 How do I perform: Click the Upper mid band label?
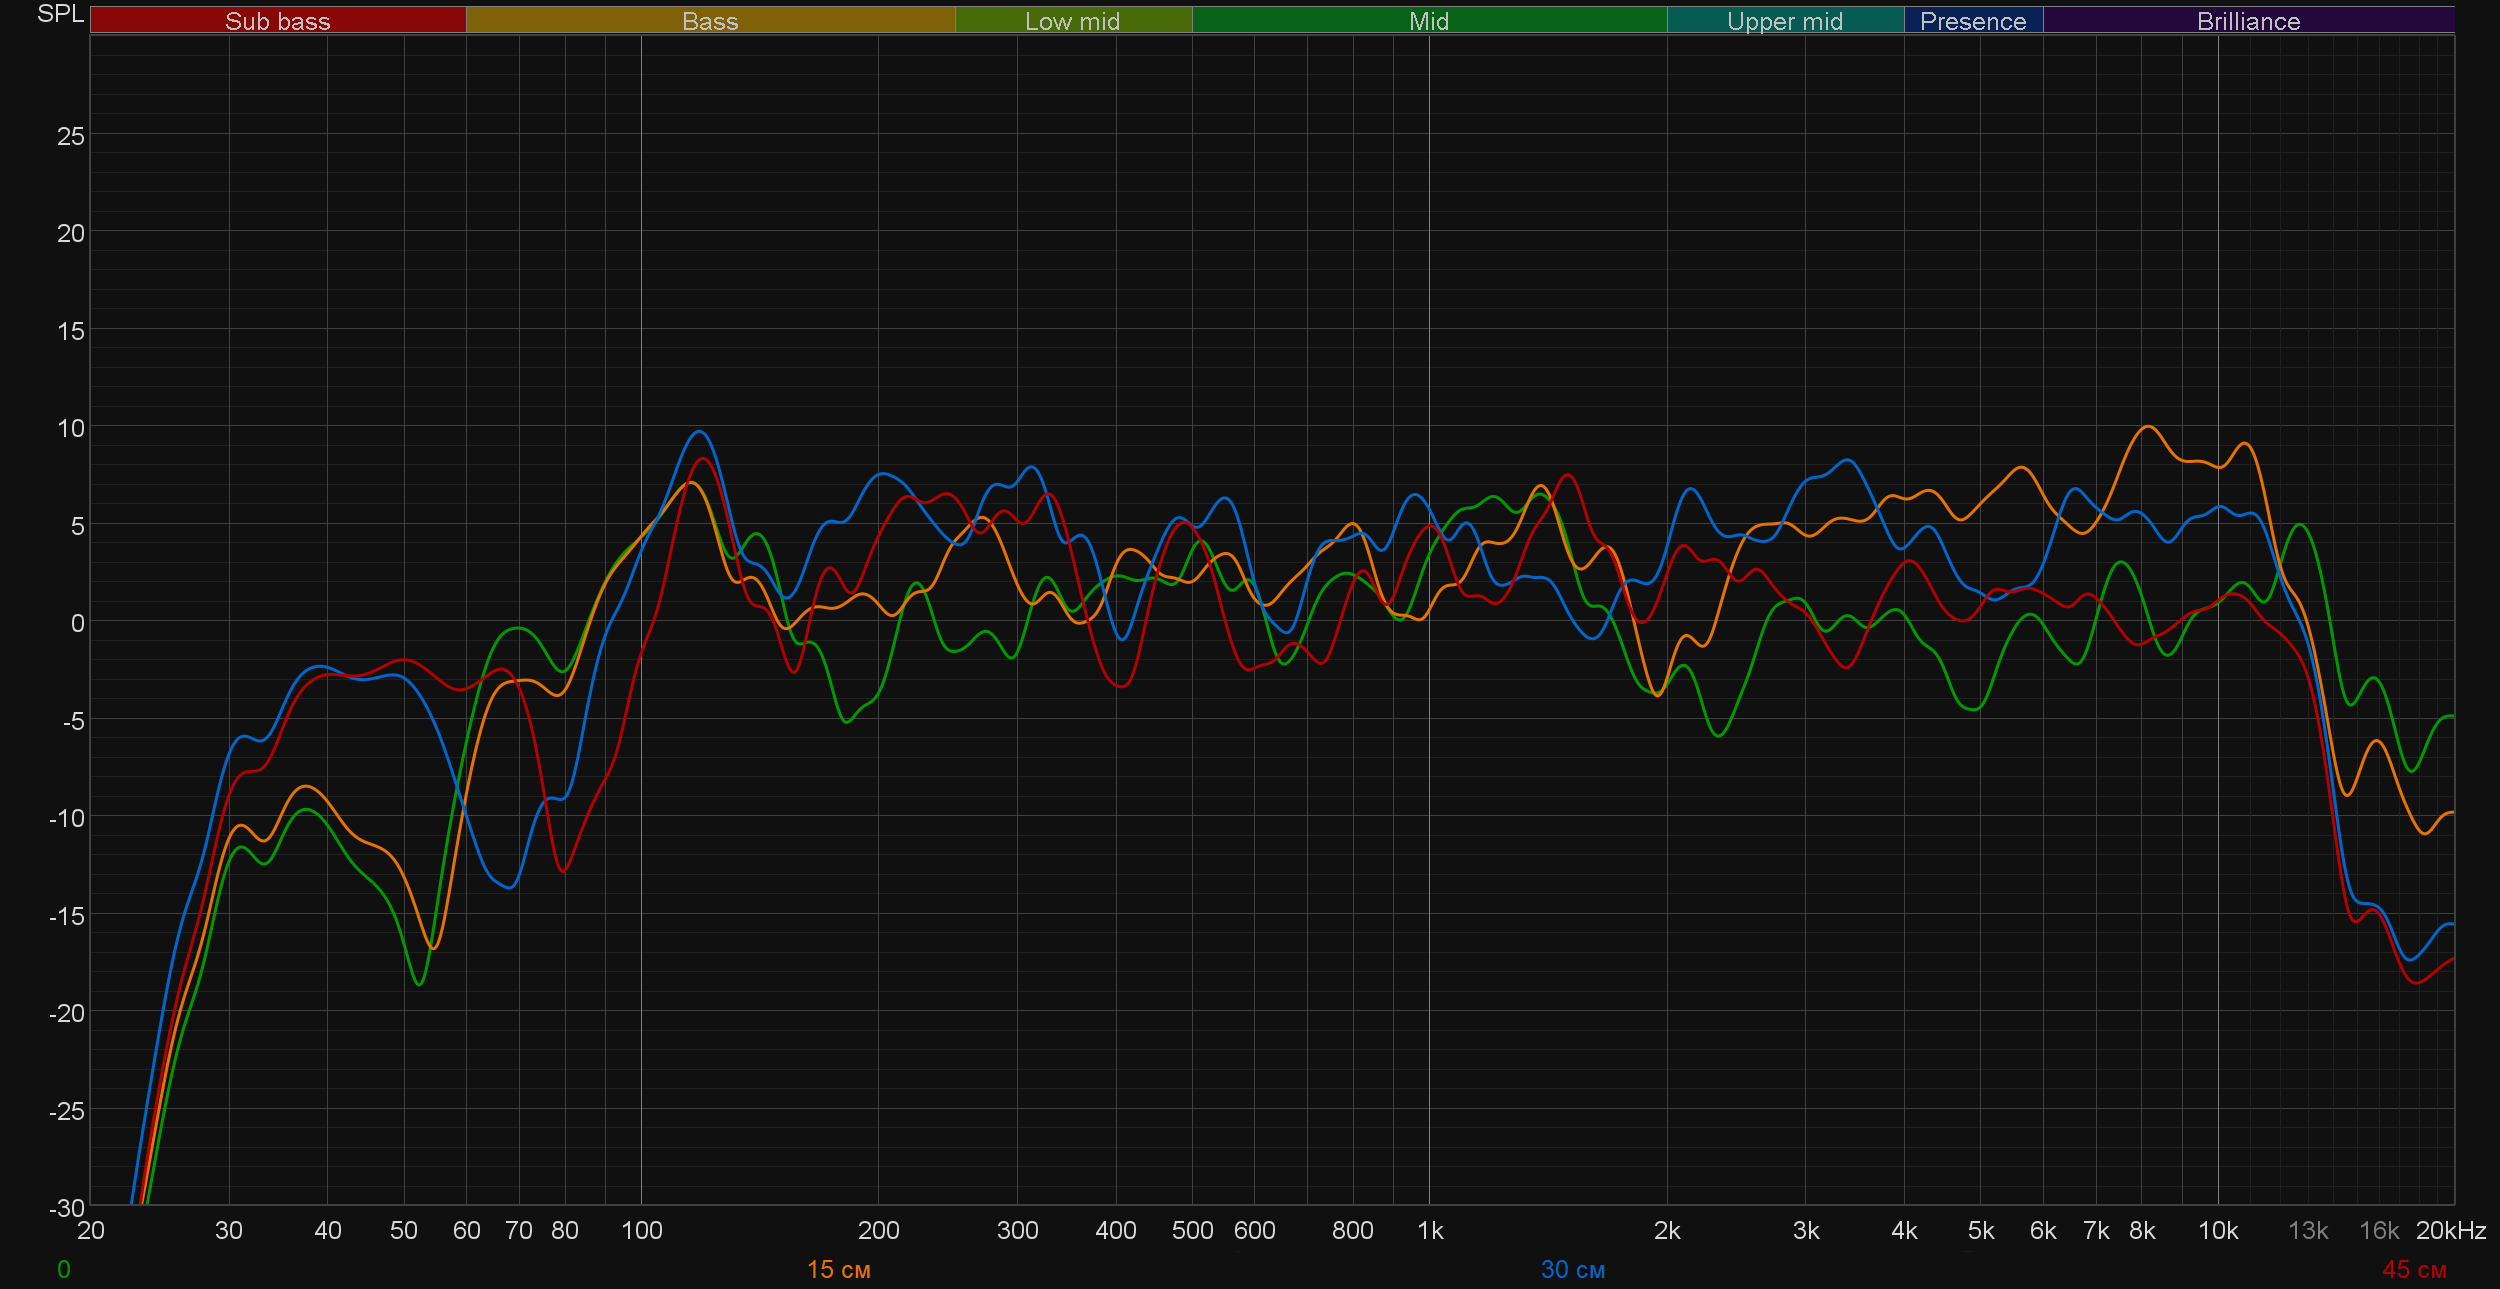coord(1784,21)
